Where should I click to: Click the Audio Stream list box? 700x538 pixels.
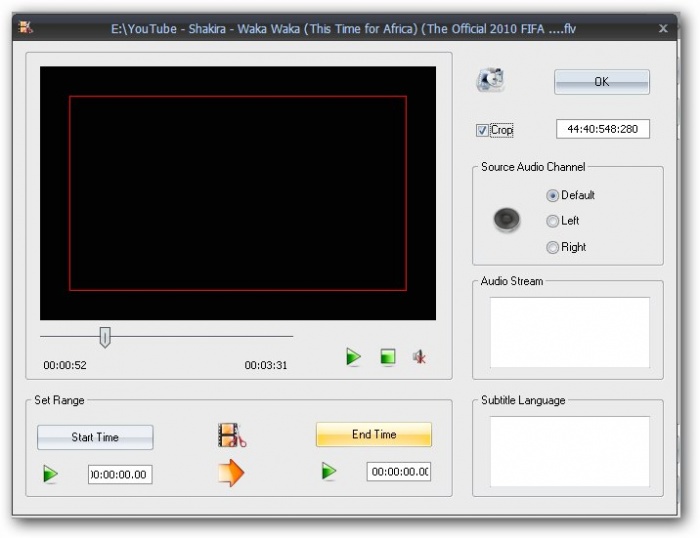(x=570, y=333)
